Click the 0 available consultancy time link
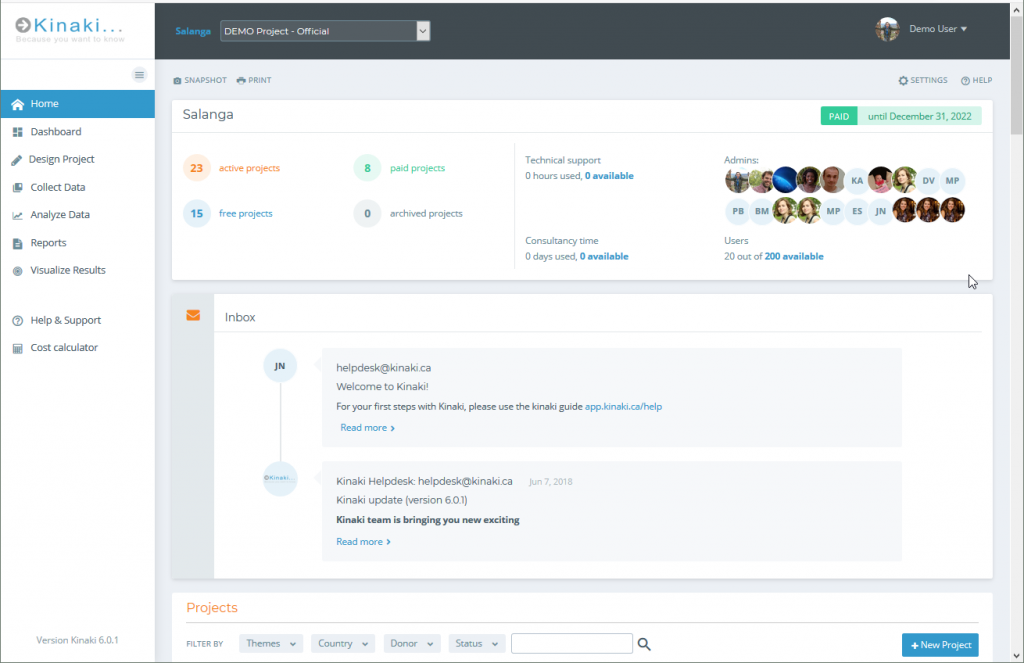1024x663 pixels. click(x=604, y=257)
